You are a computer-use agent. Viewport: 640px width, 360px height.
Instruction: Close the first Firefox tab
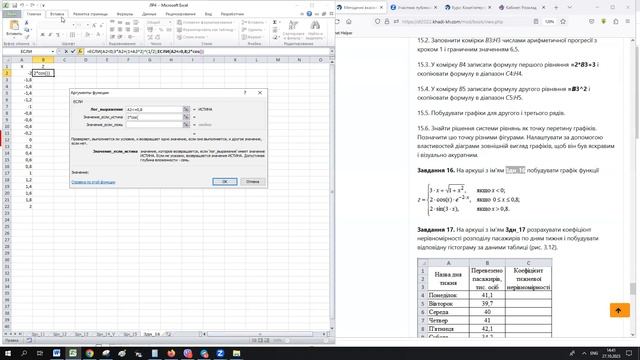pos(382,7)
